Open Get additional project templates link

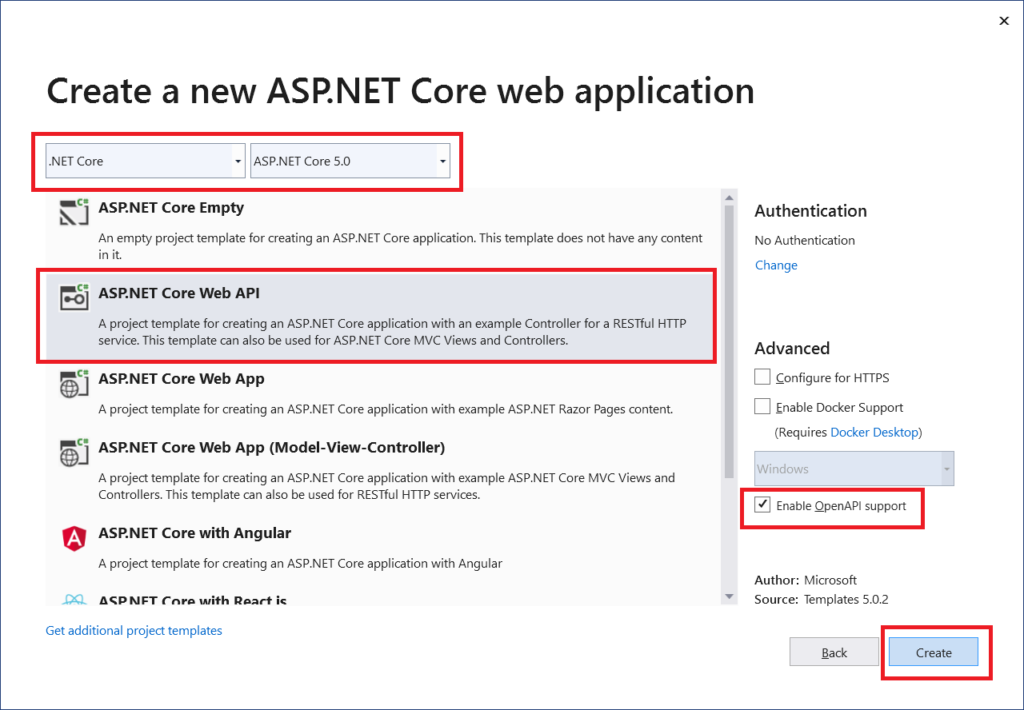coord(134,630)
